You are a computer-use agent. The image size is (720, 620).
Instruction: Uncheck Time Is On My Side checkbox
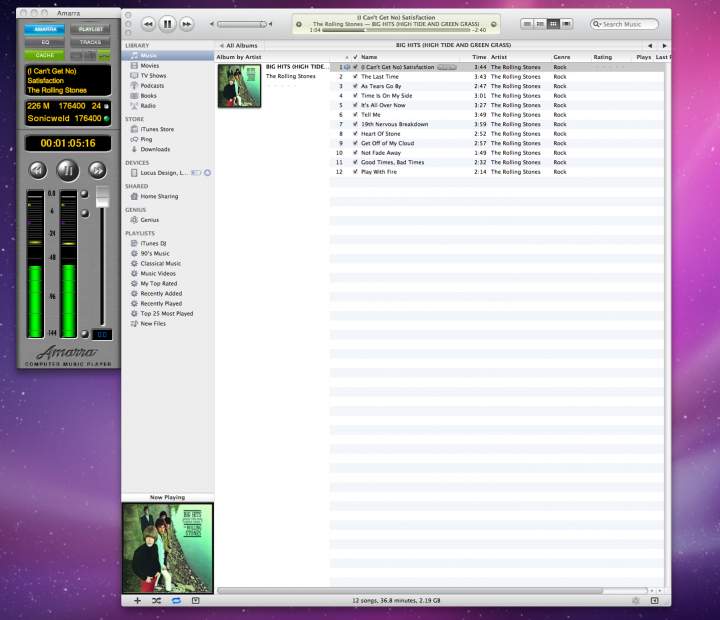point(355,96)
